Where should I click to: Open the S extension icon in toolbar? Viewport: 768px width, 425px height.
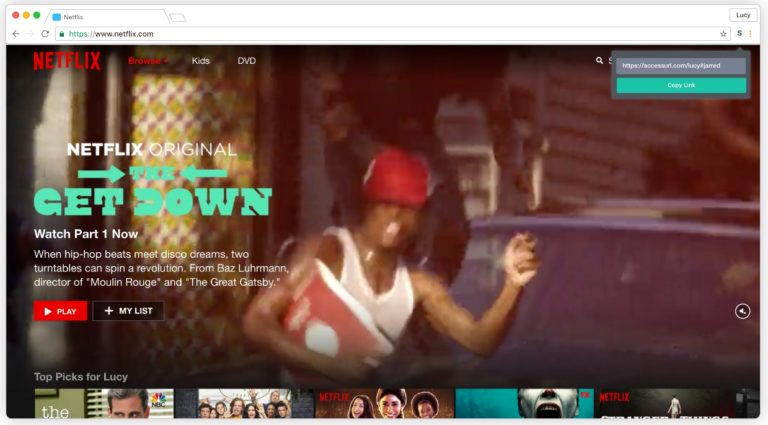(739, 33)
